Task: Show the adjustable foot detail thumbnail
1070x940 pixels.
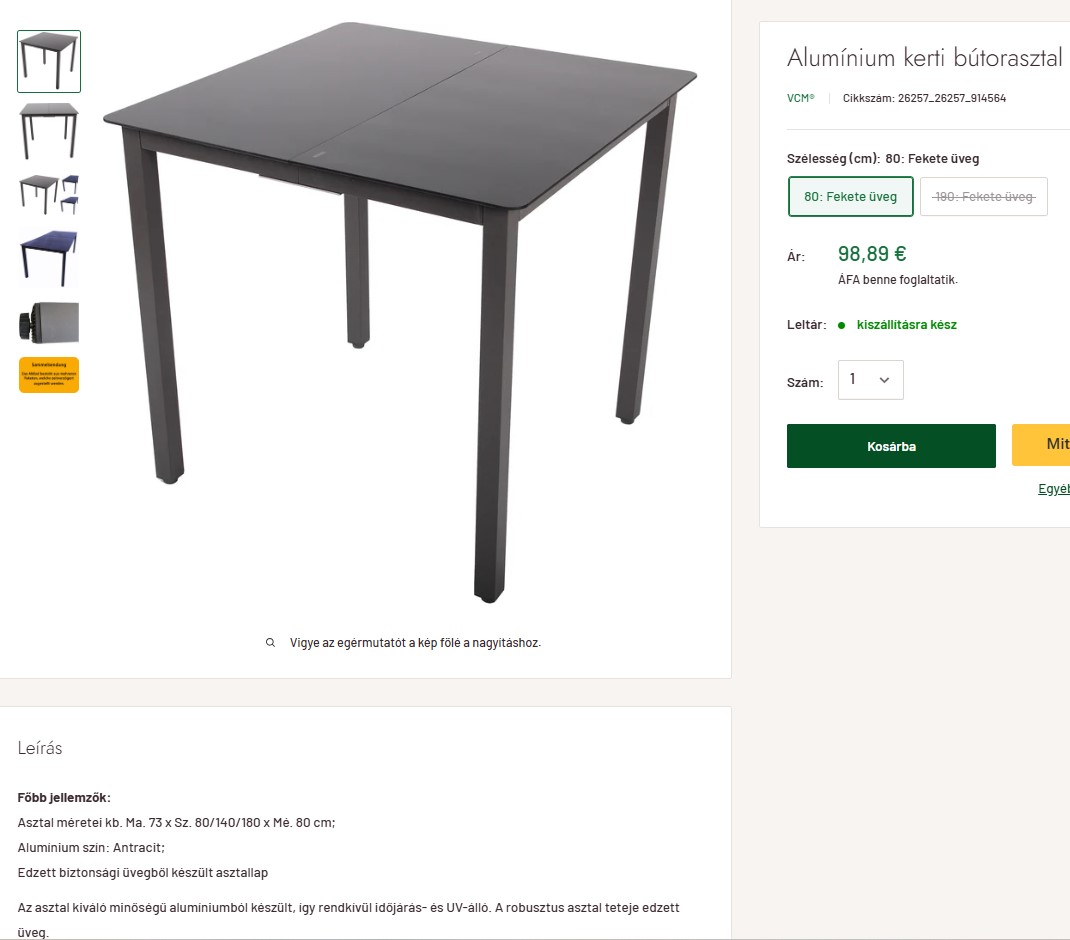Action: click(49, 322)
